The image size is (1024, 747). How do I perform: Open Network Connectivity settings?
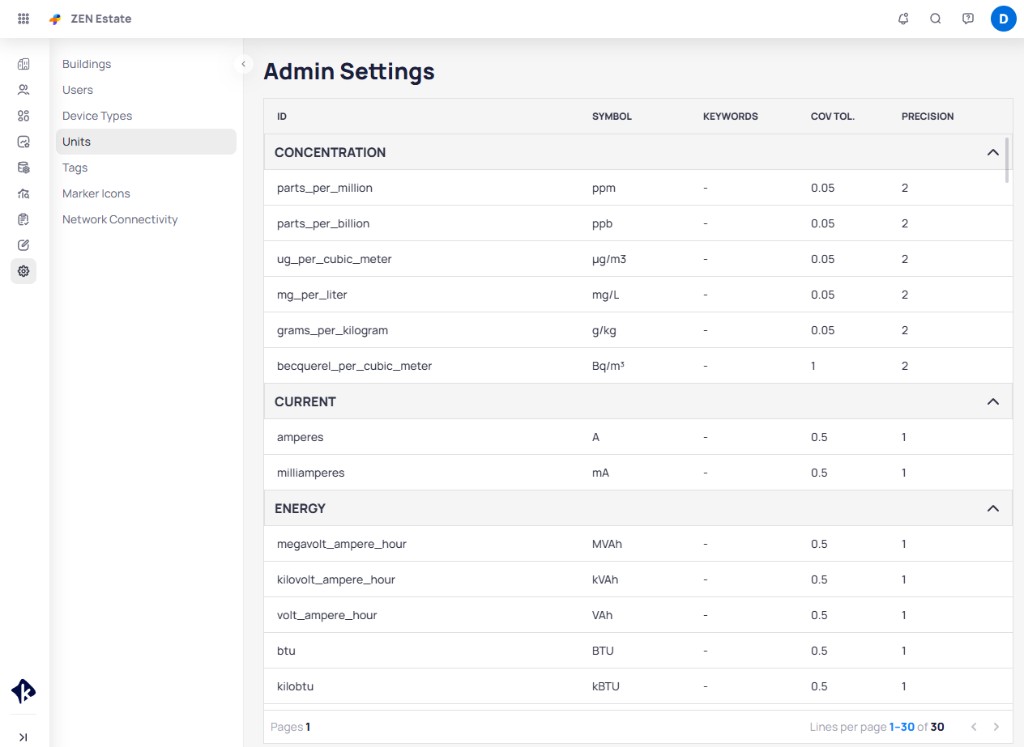[120, 219]
